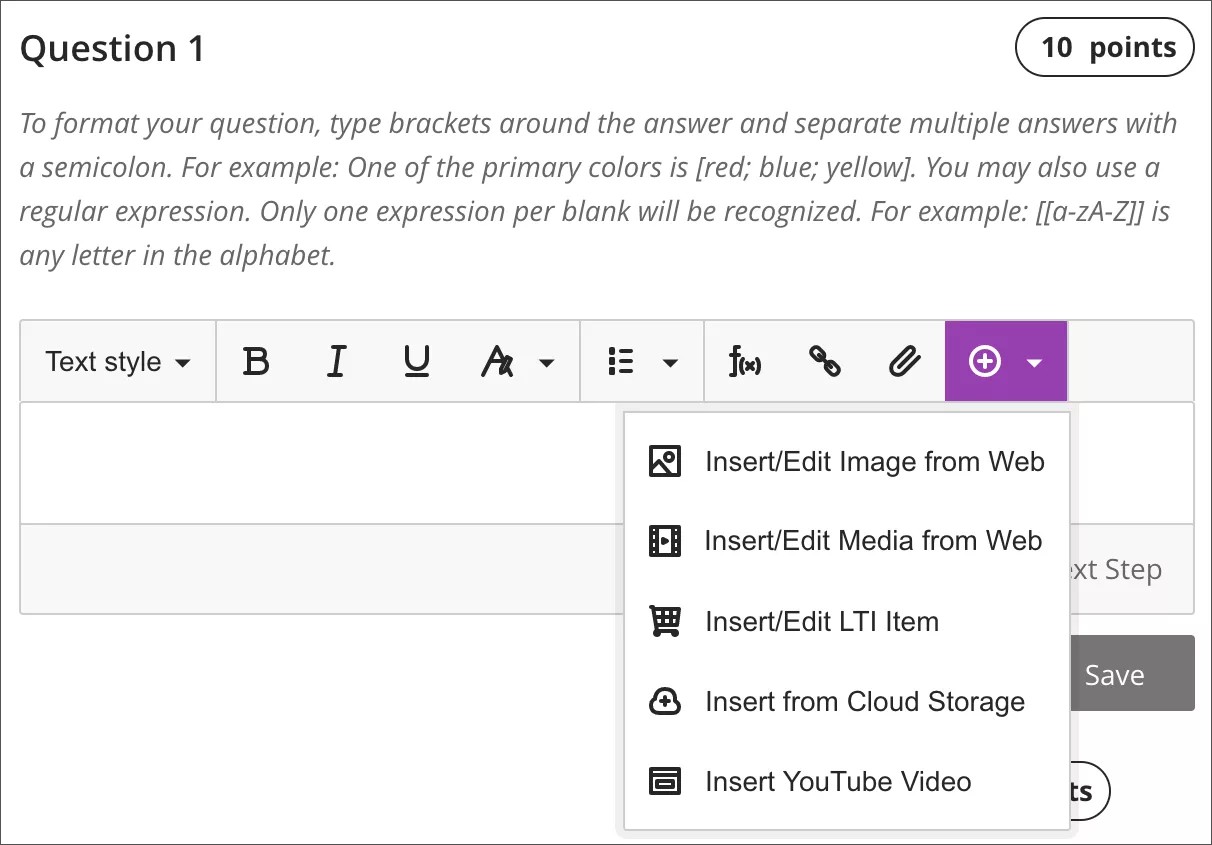Insert a math formula

[746, 361]
